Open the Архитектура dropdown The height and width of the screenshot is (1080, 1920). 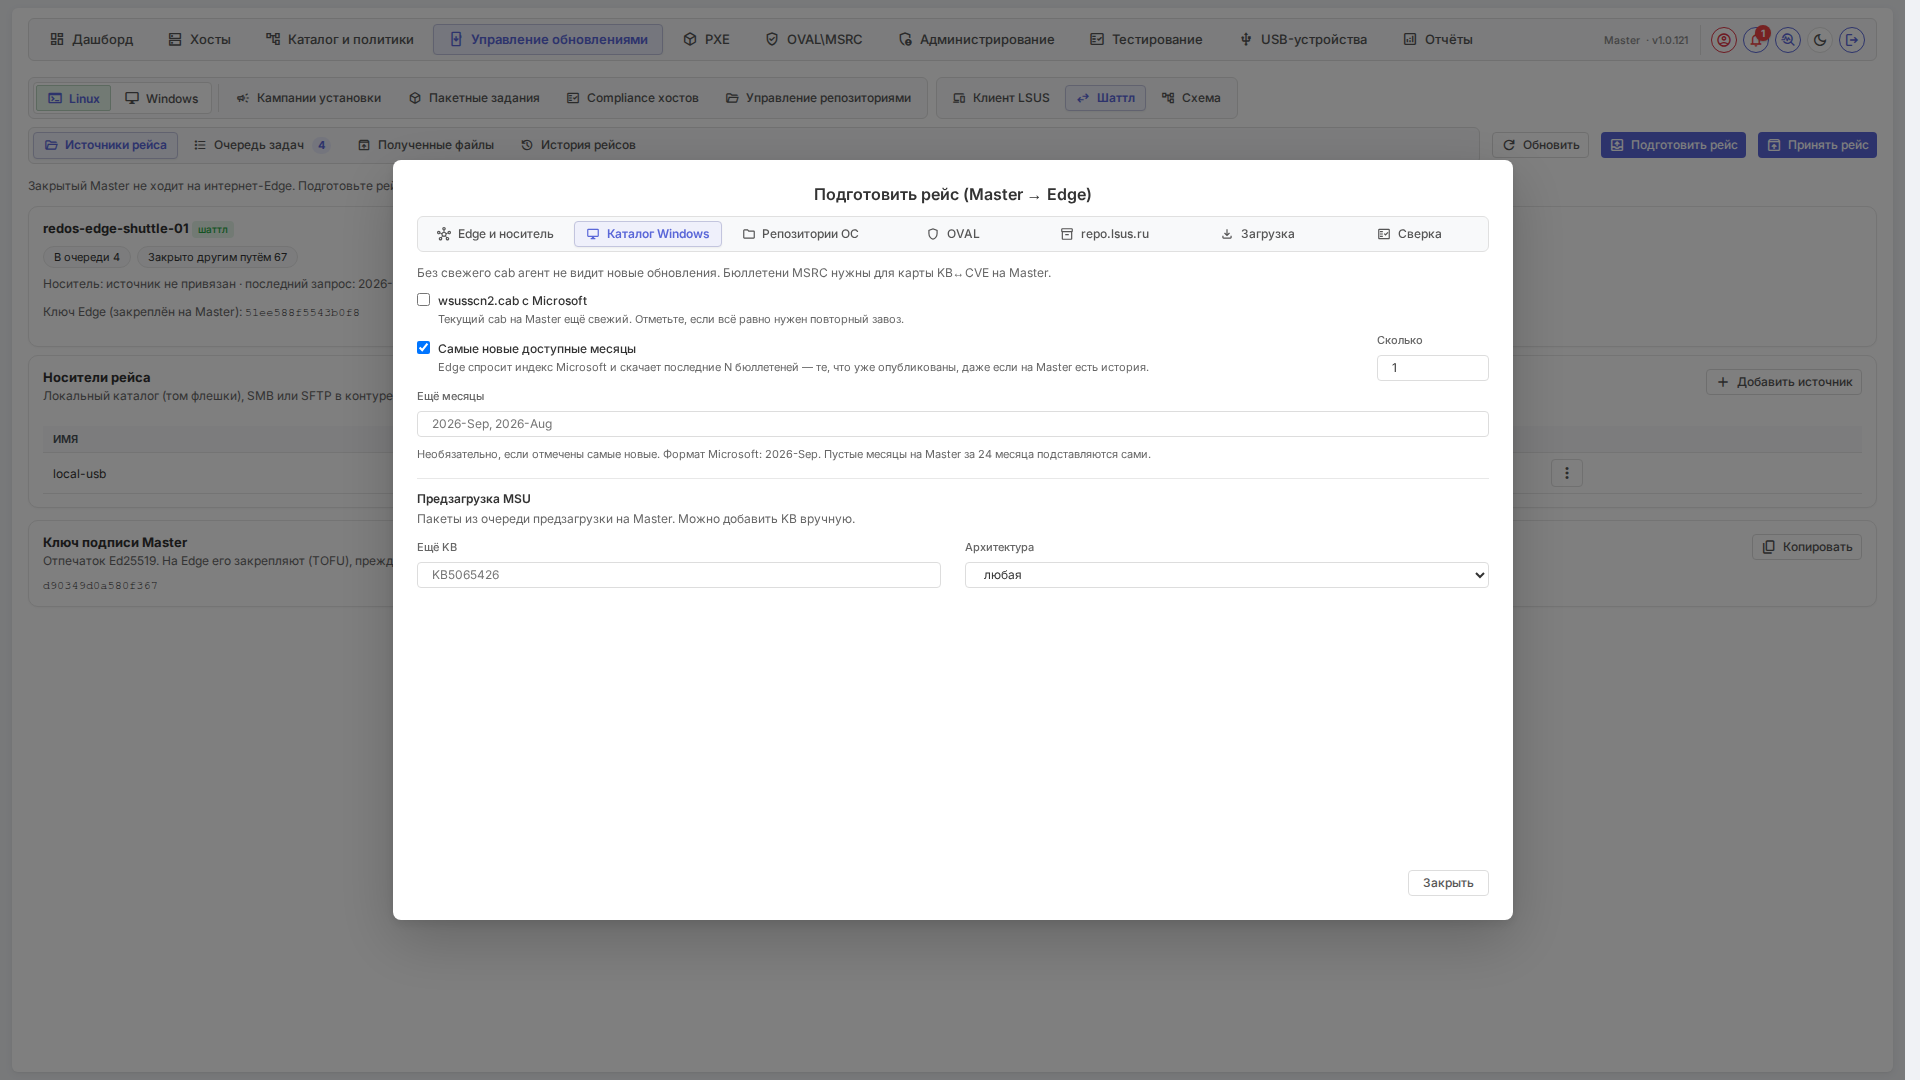(1226, 575)
